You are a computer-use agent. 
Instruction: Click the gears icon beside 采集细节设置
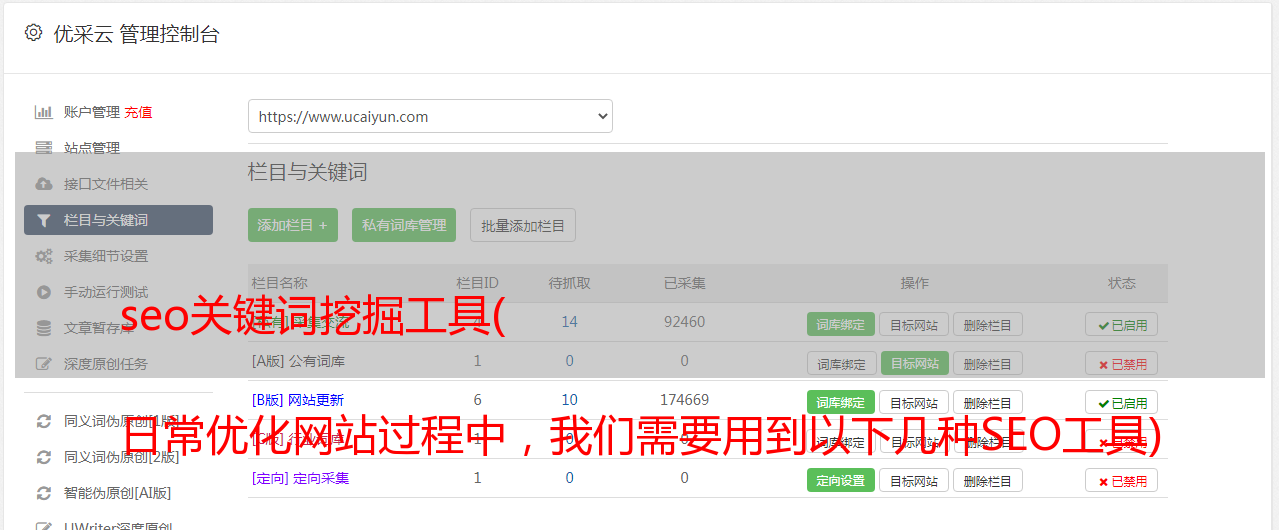point(44,256)
